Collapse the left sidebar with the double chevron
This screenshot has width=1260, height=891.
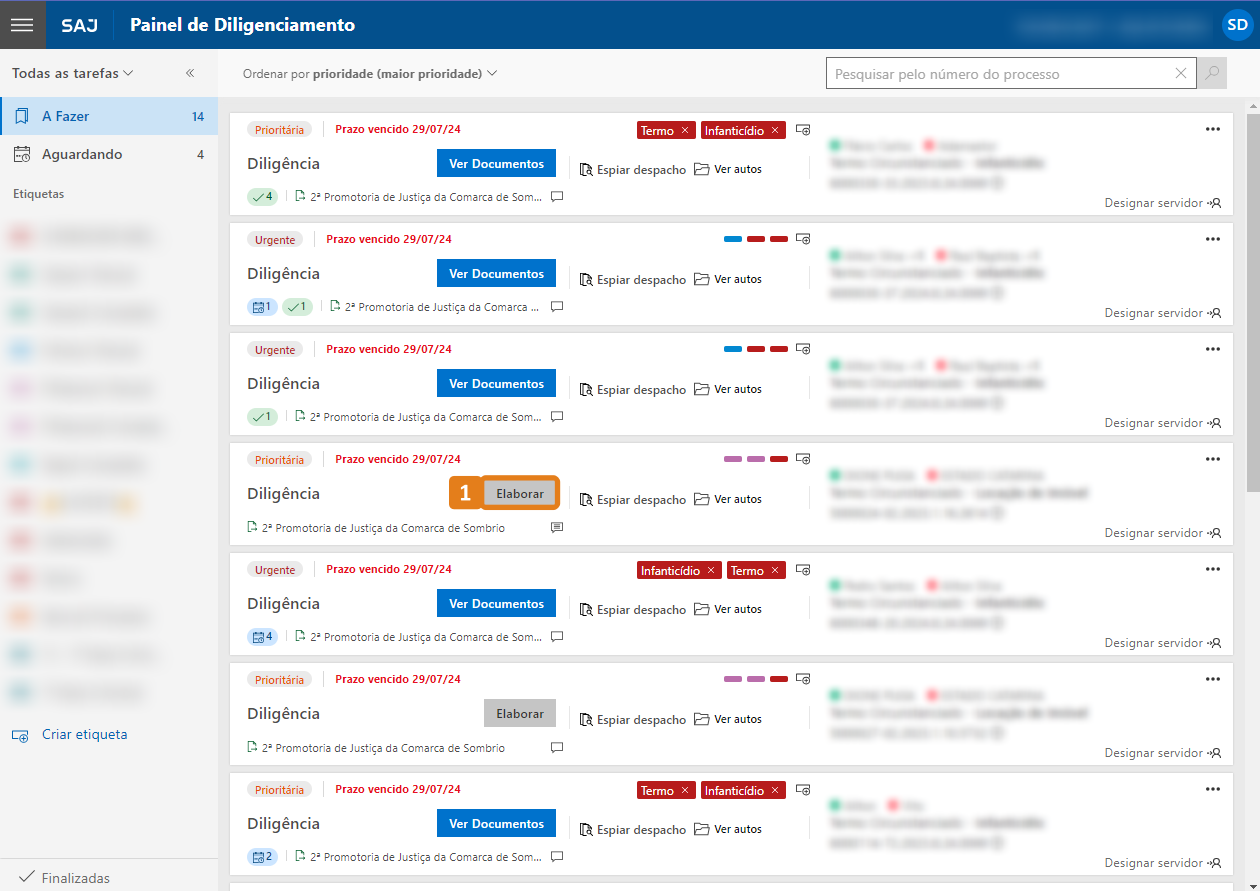(x=190, y=73)
